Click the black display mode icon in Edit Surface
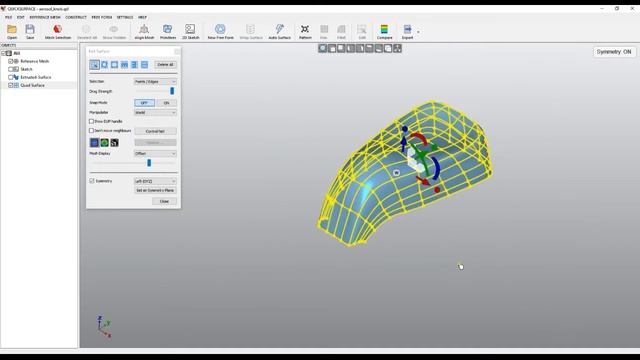The image size is (640, 360). pos(115,142)
